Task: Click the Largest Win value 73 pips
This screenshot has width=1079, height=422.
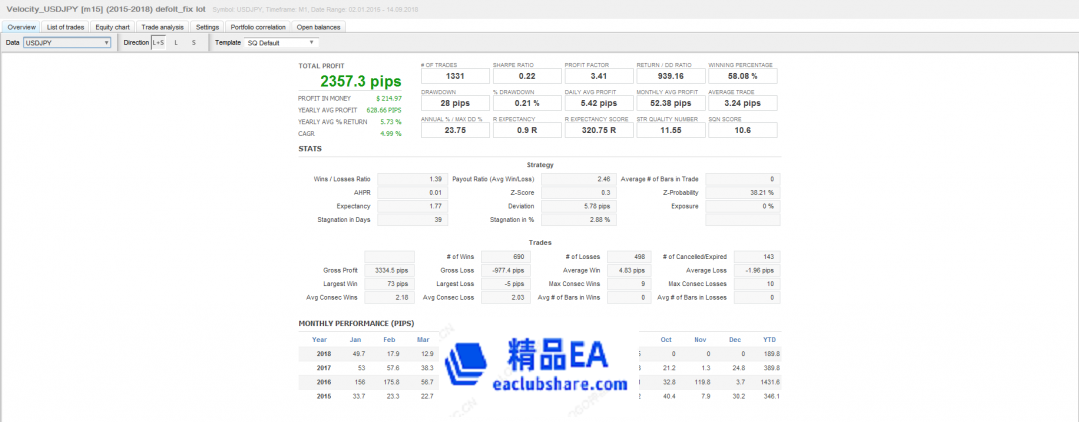Action: [x=389, y=284]
